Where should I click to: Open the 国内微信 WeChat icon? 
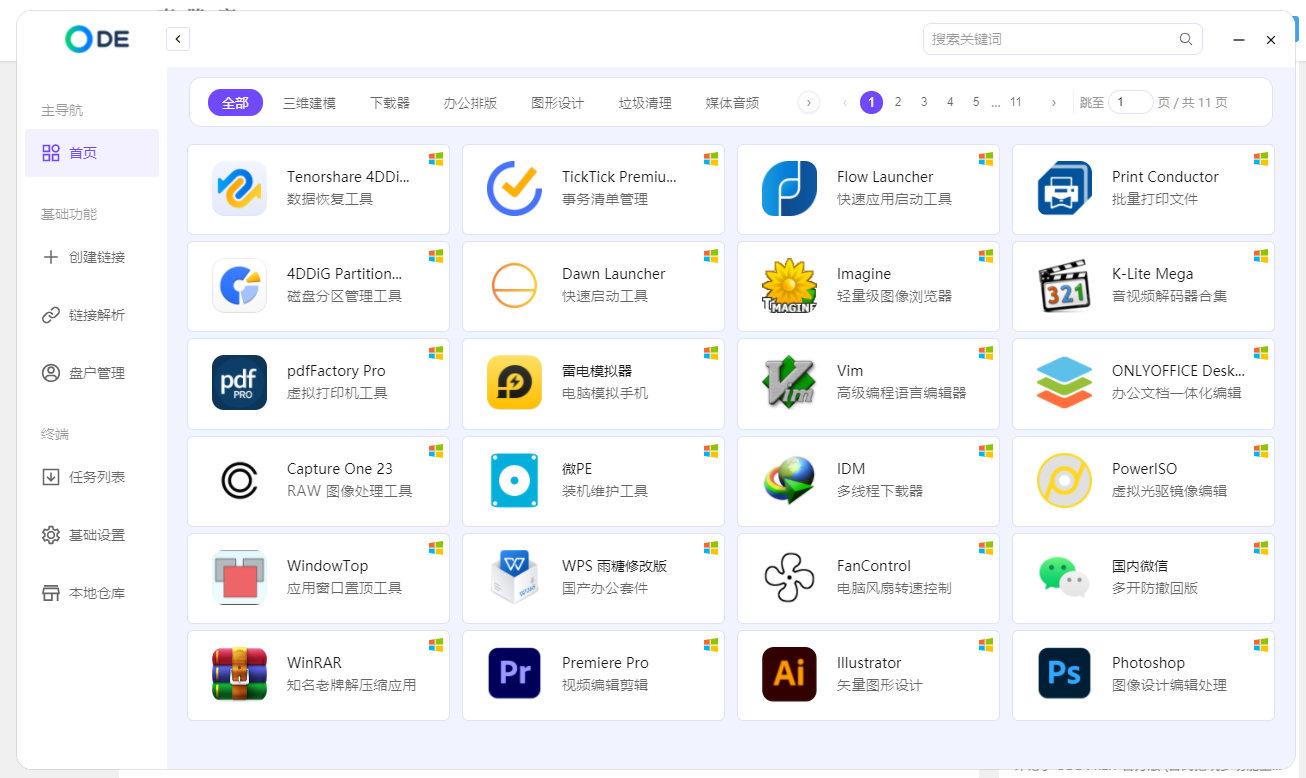point(1064,577)
